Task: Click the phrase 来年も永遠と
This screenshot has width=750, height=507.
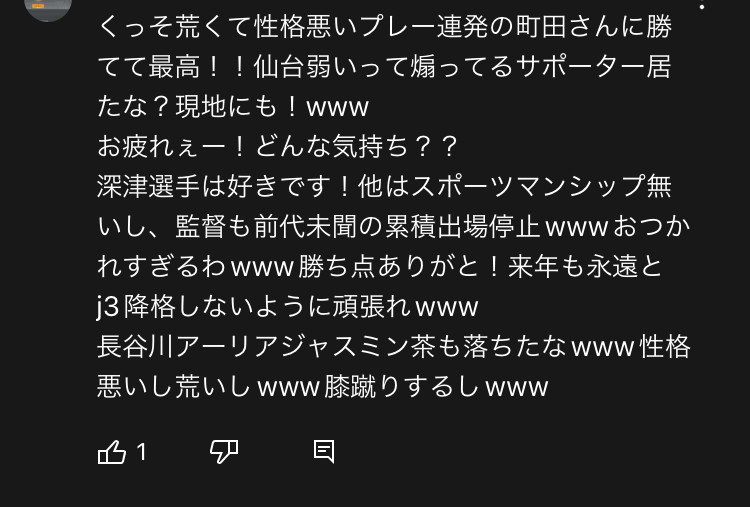Action: pyautogui.click(x=585, y=266)
